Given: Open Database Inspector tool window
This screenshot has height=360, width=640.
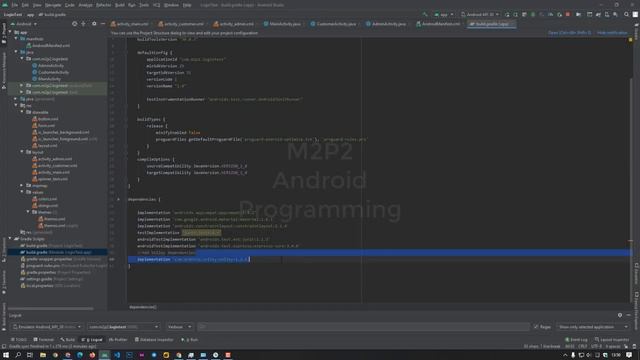Looking at the screenshot, I should click(154, 340).
